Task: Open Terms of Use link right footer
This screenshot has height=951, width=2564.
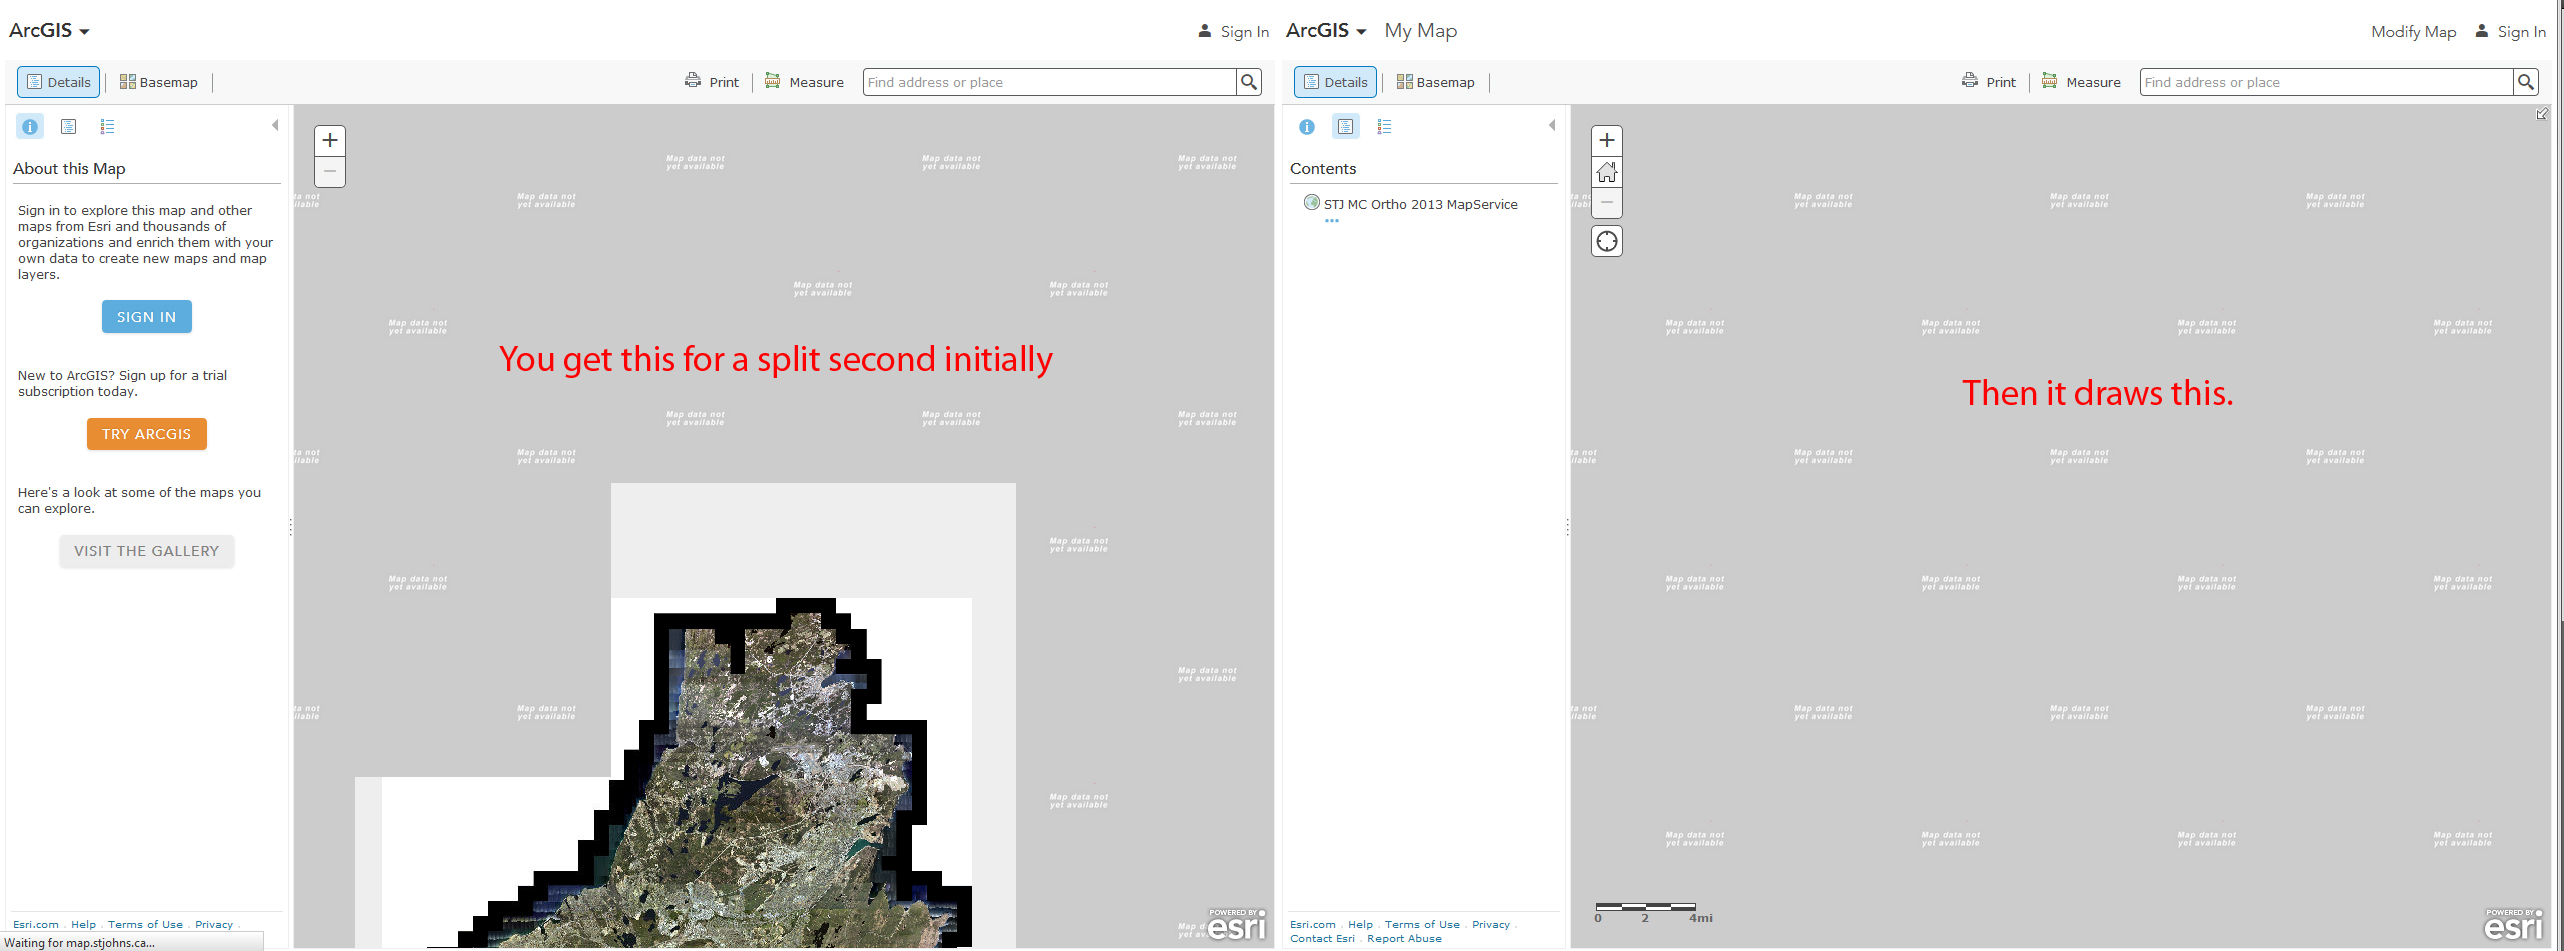Action: click(x=1422, y=924)
